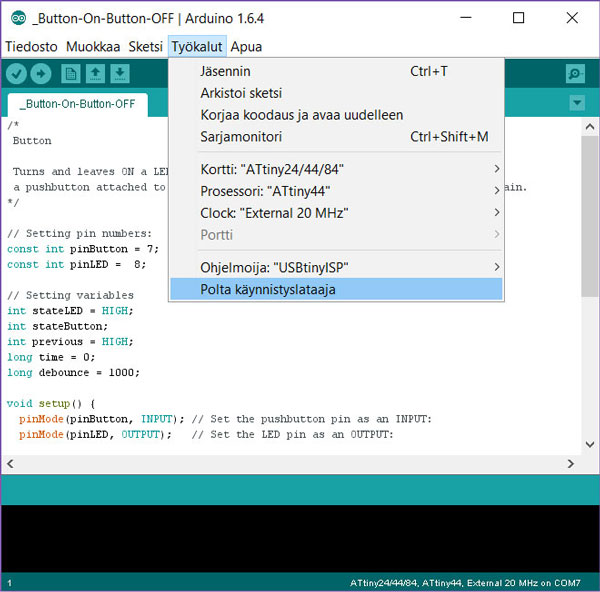Close the Arduino window
Viewport: 600px width, 592px height.
click(x=572, y=18)
